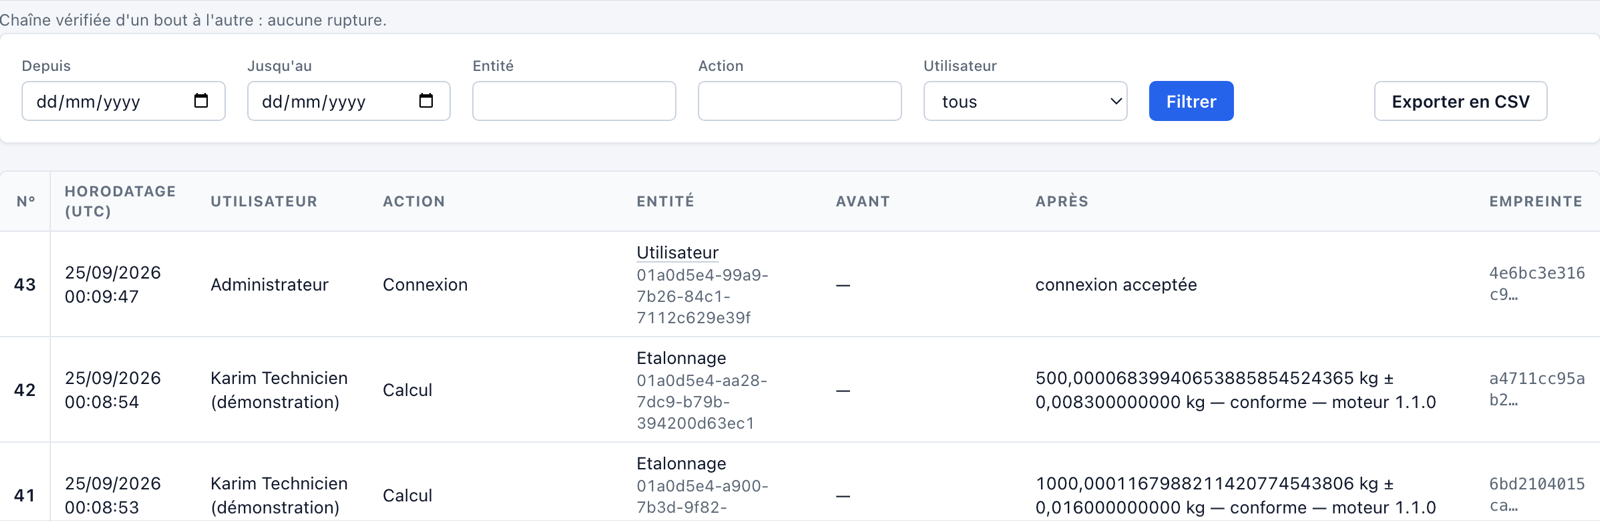
Task: Click timestamp 25/09/2026 00:08:54
Action: point(113,390)
